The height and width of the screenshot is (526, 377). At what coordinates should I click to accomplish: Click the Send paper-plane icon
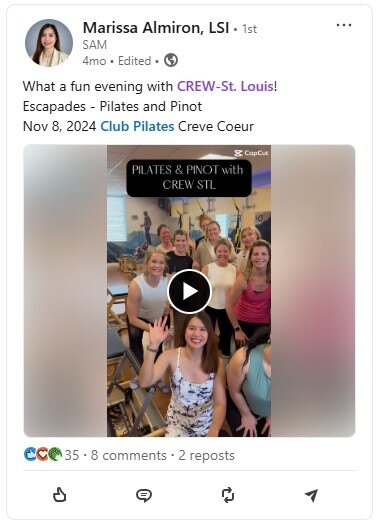311,495
